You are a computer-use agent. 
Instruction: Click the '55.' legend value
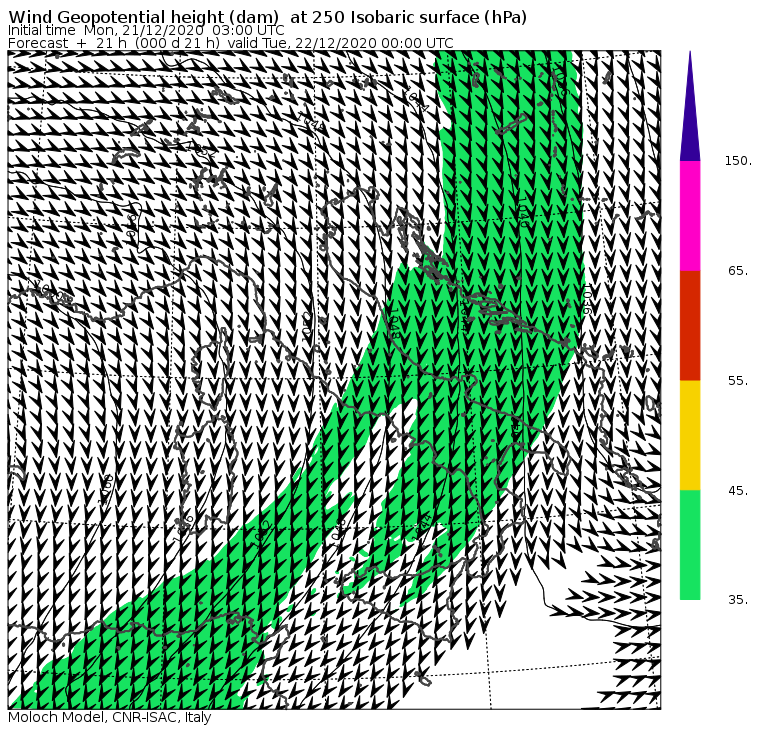pos(738,381)
